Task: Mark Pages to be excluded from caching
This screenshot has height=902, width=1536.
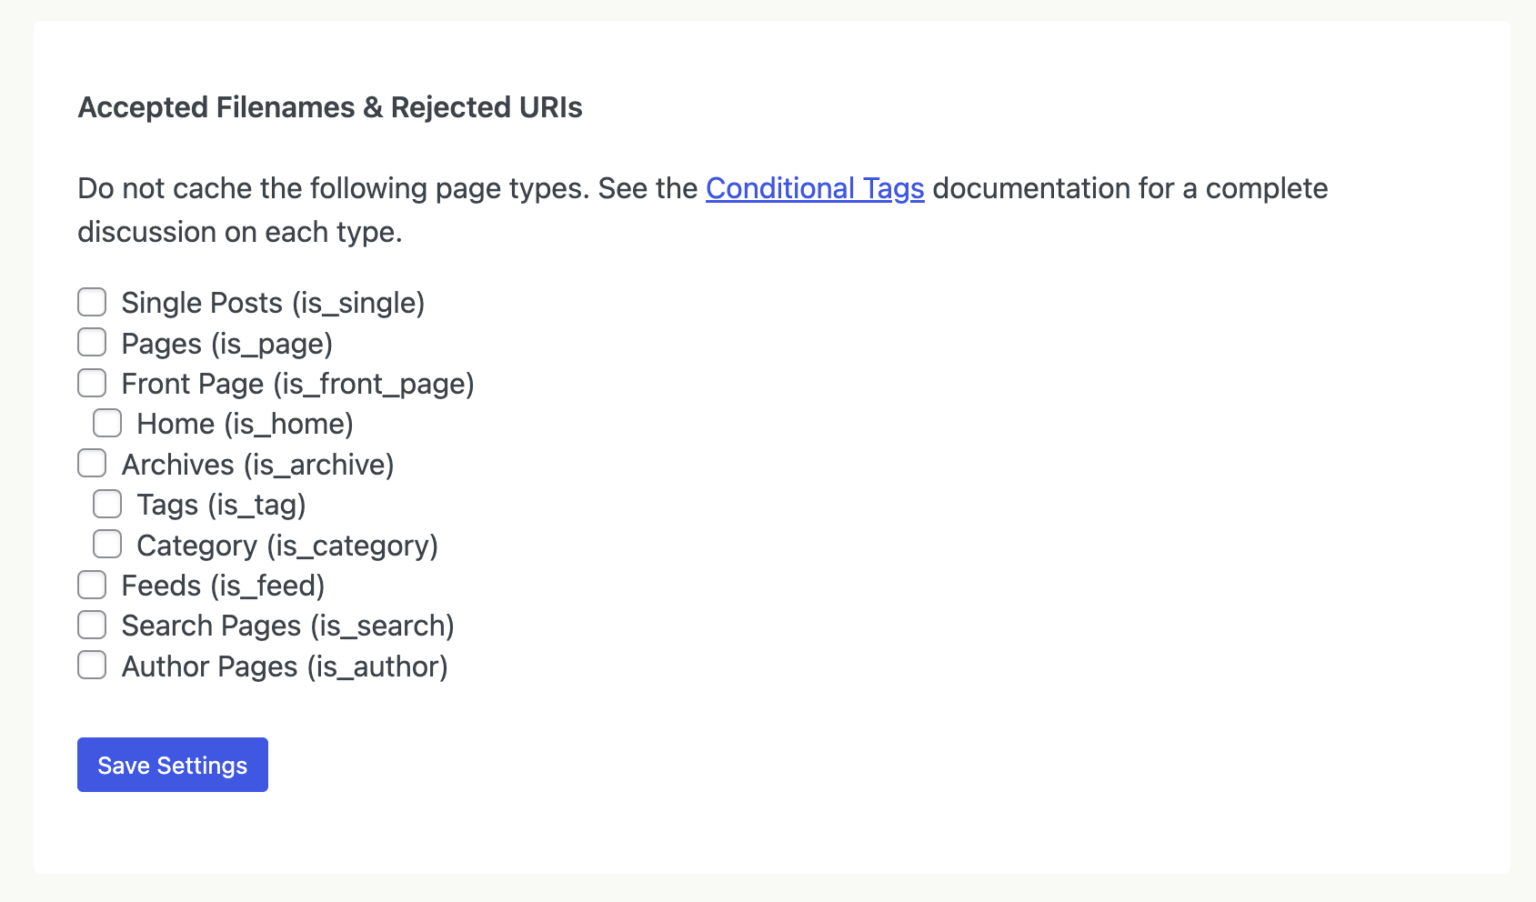Action: [91, 342]
